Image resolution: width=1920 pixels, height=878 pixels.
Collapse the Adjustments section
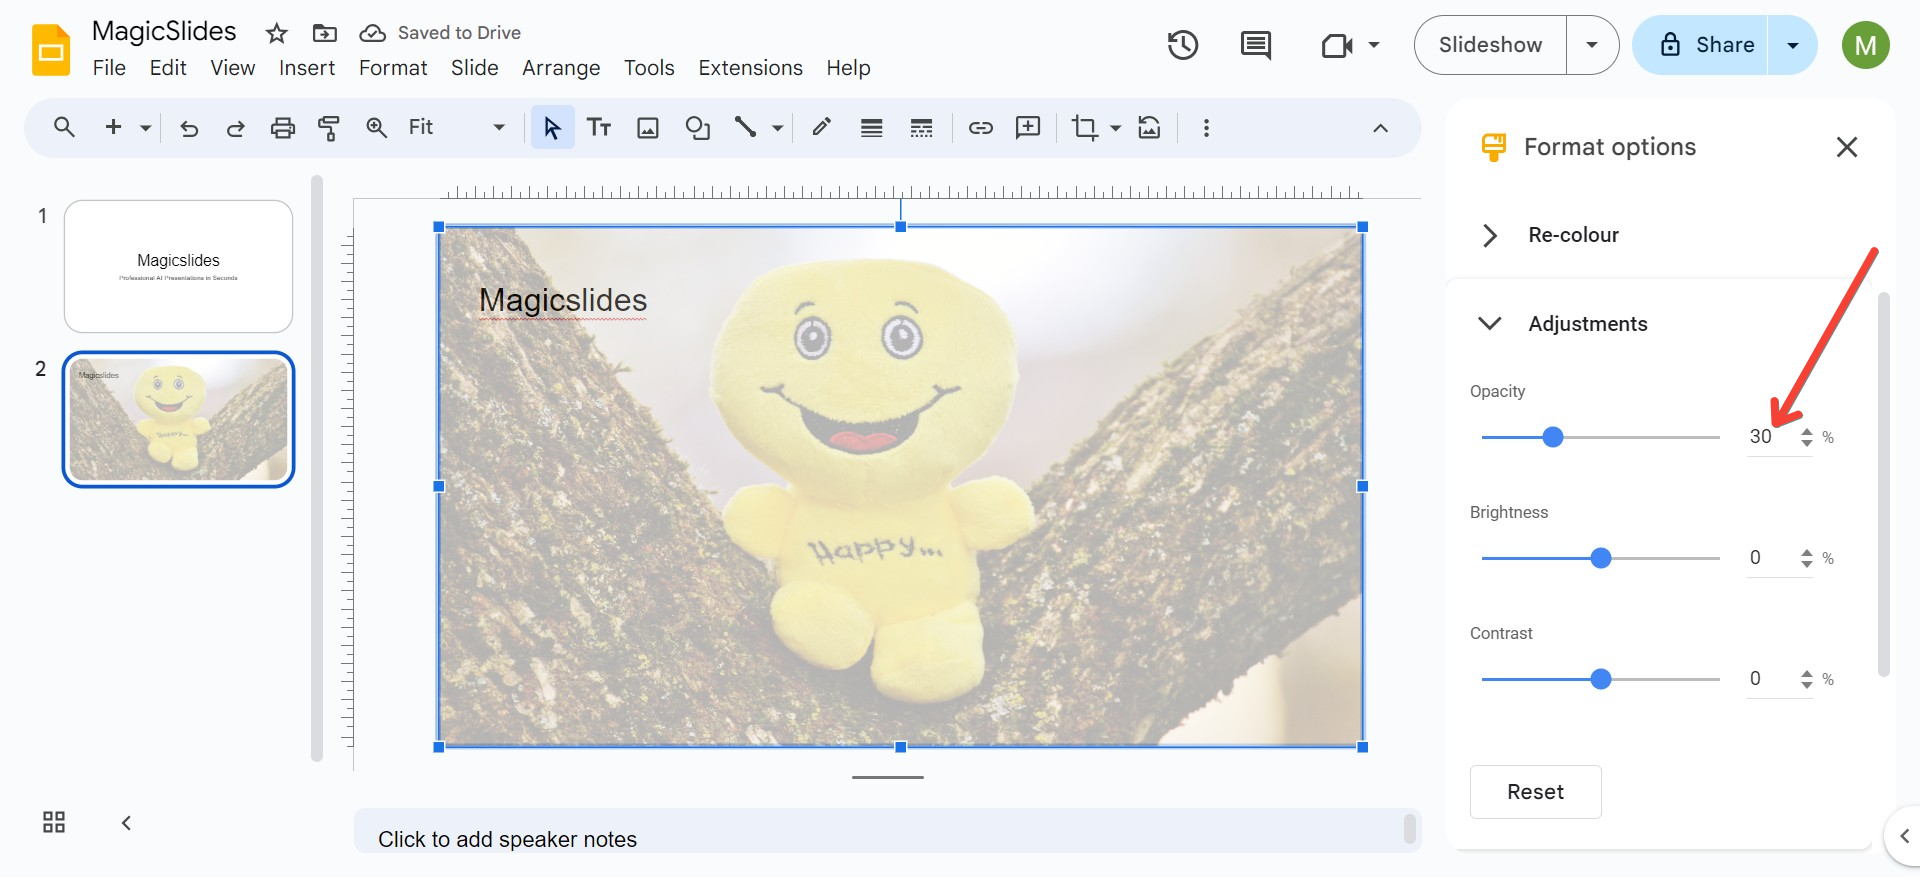coord(1490,324)
